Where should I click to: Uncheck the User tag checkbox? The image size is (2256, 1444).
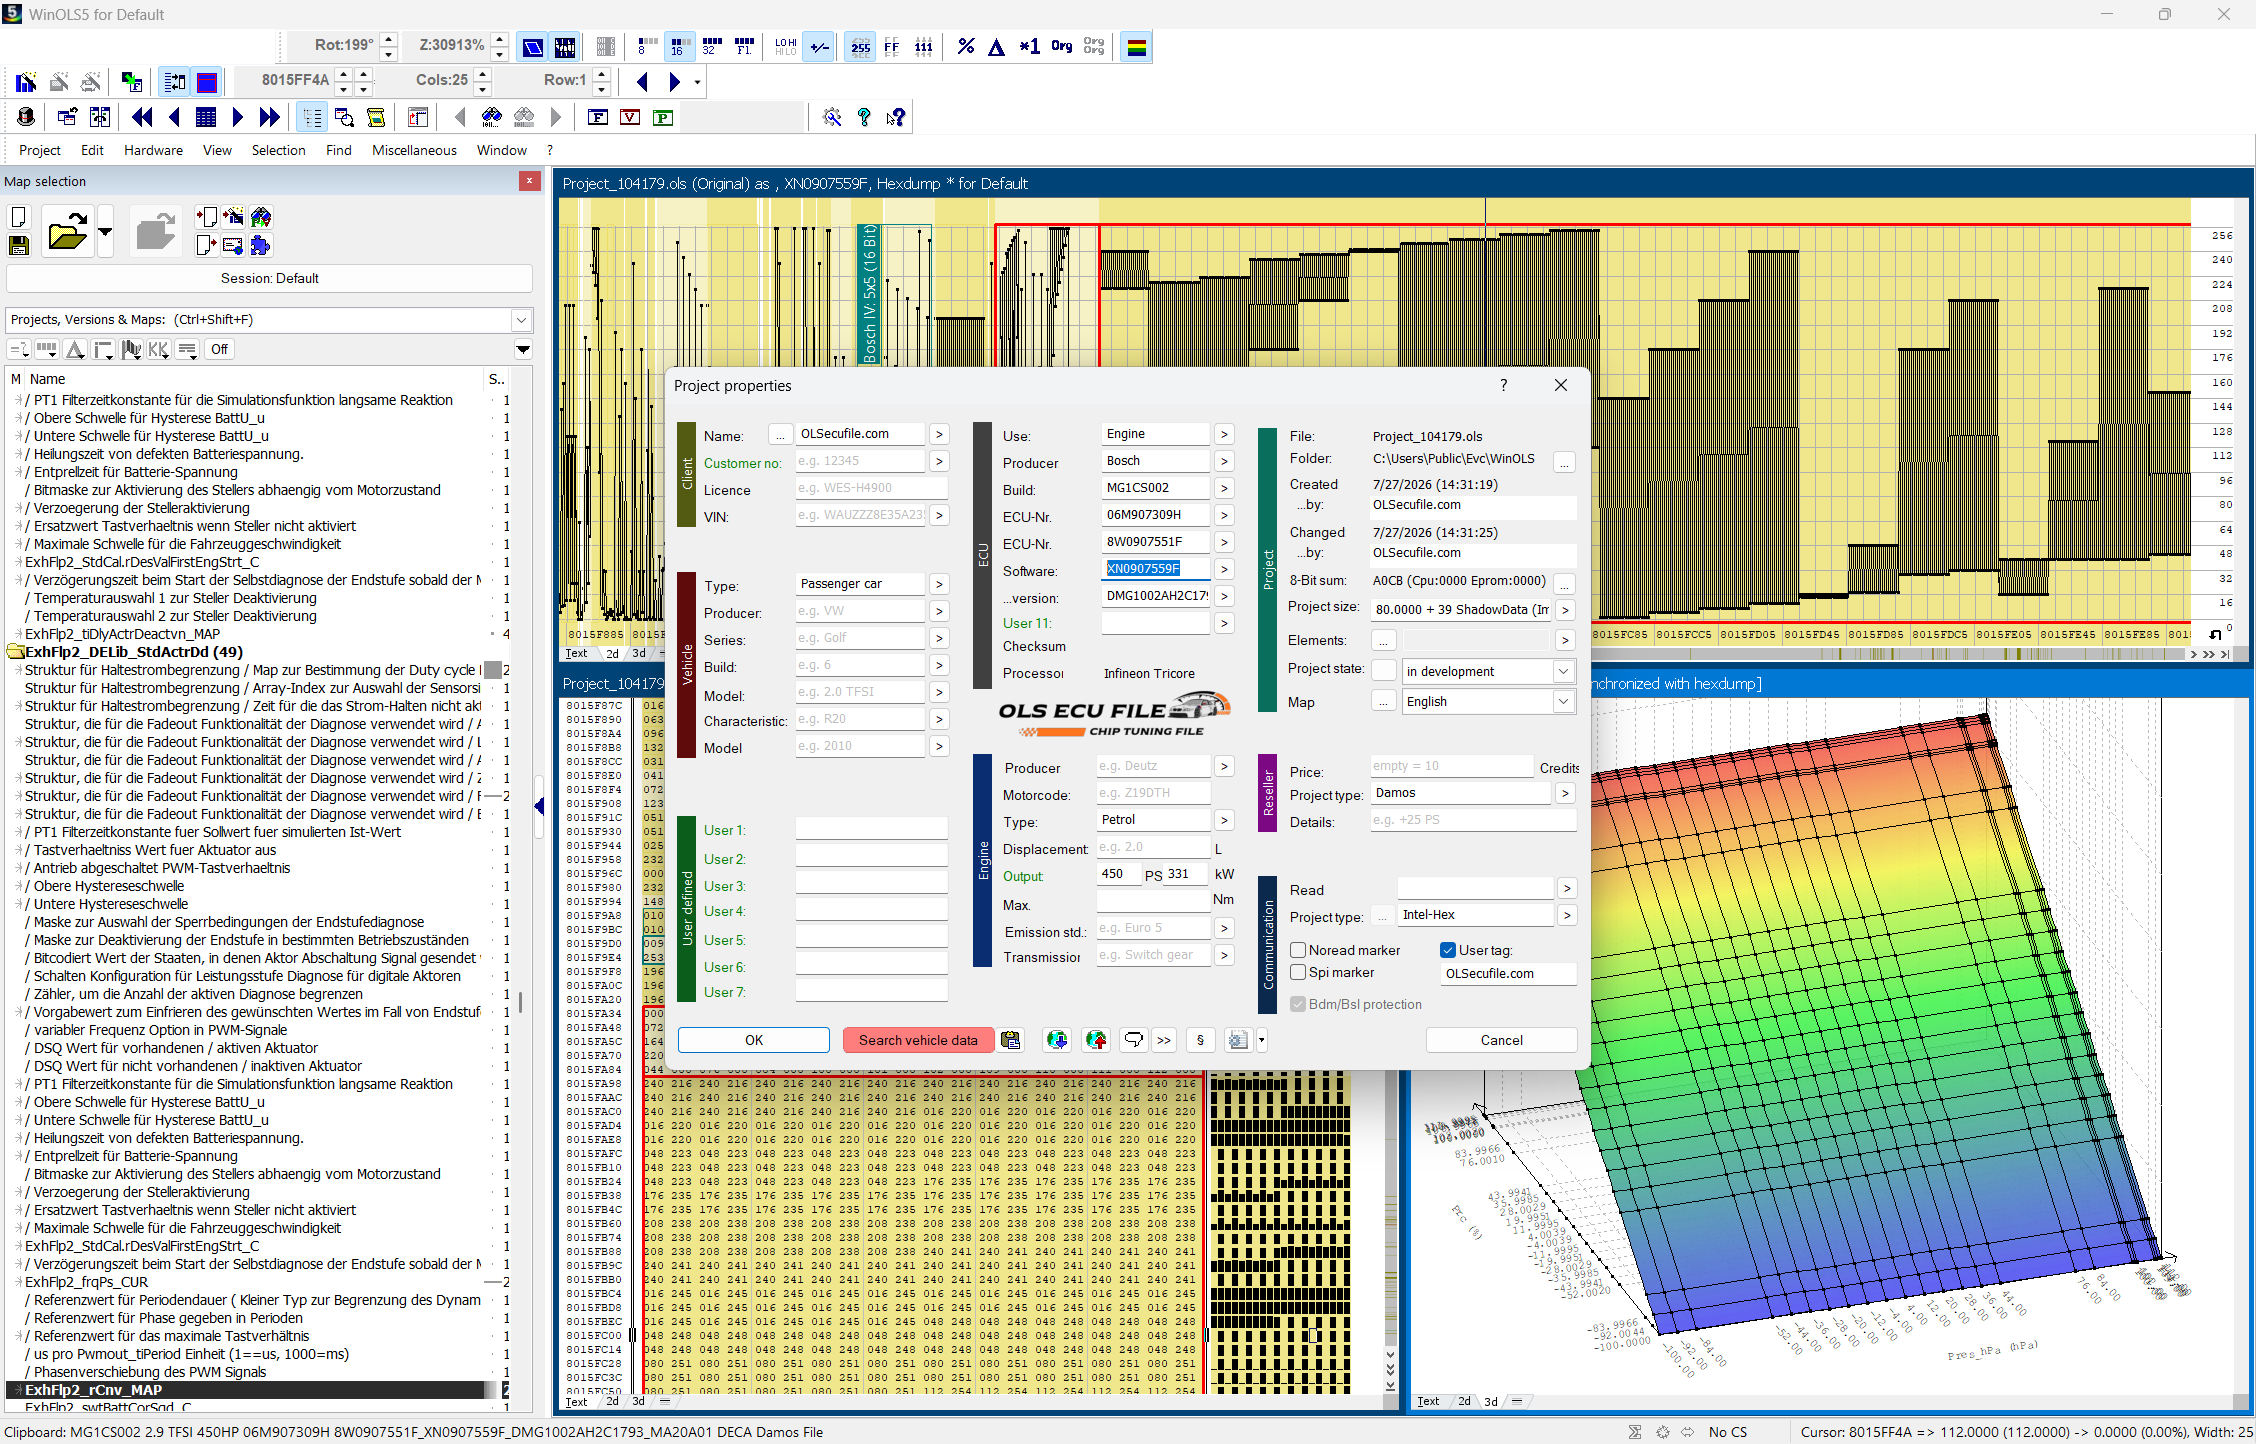pyautogui.click(x=1447, y=950)
